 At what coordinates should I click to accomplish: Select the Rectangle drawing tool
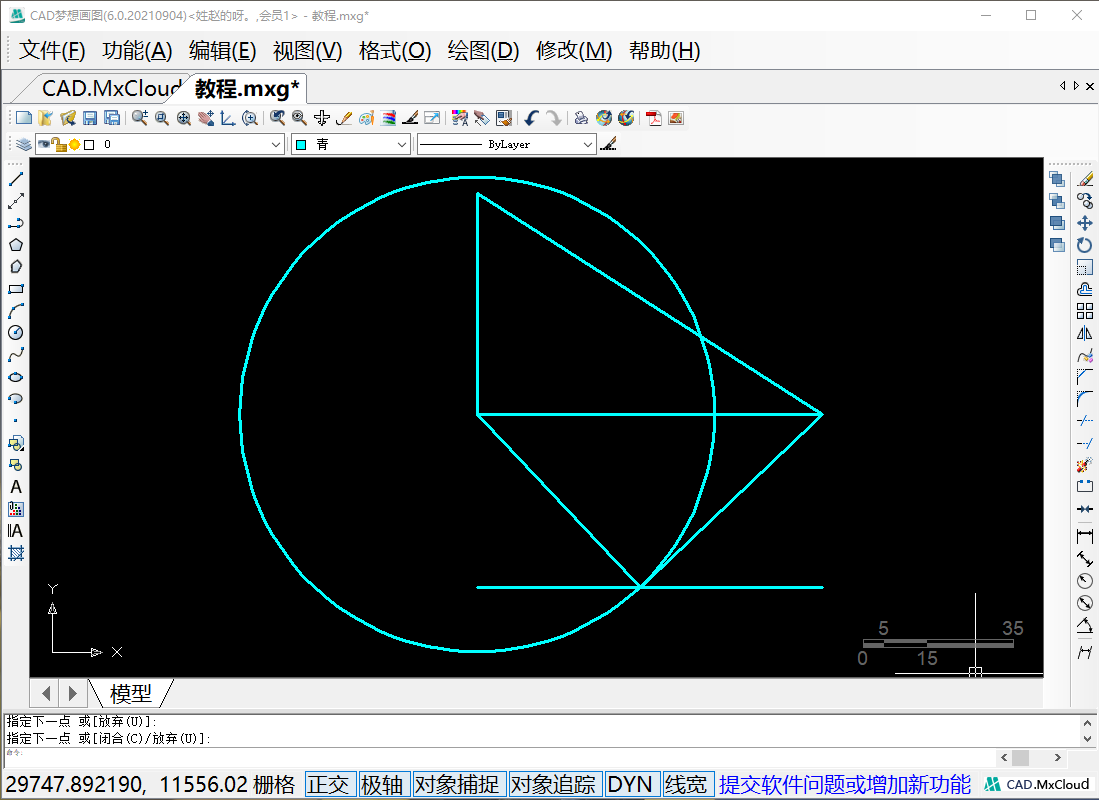[x=16, y=289]
